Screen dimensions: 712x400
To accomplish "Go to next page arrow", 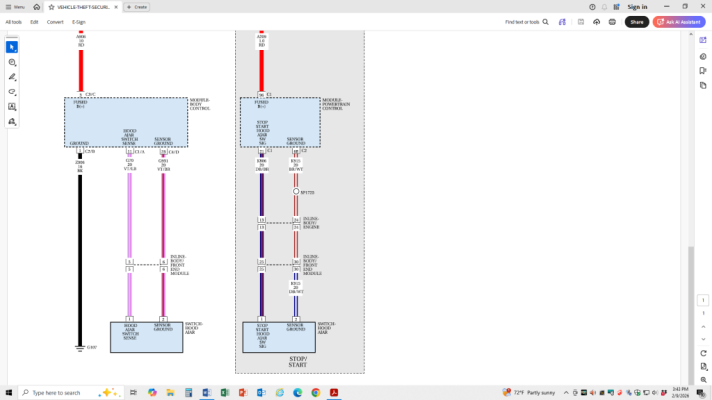I will pos(703,339).
